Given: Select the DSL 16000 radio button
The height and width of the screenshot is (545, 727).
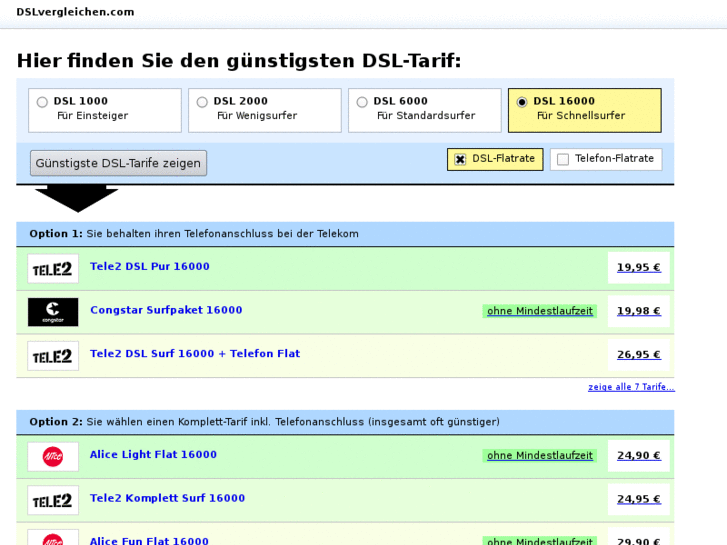Looking at the screenshot, I should tap(522, 102).
